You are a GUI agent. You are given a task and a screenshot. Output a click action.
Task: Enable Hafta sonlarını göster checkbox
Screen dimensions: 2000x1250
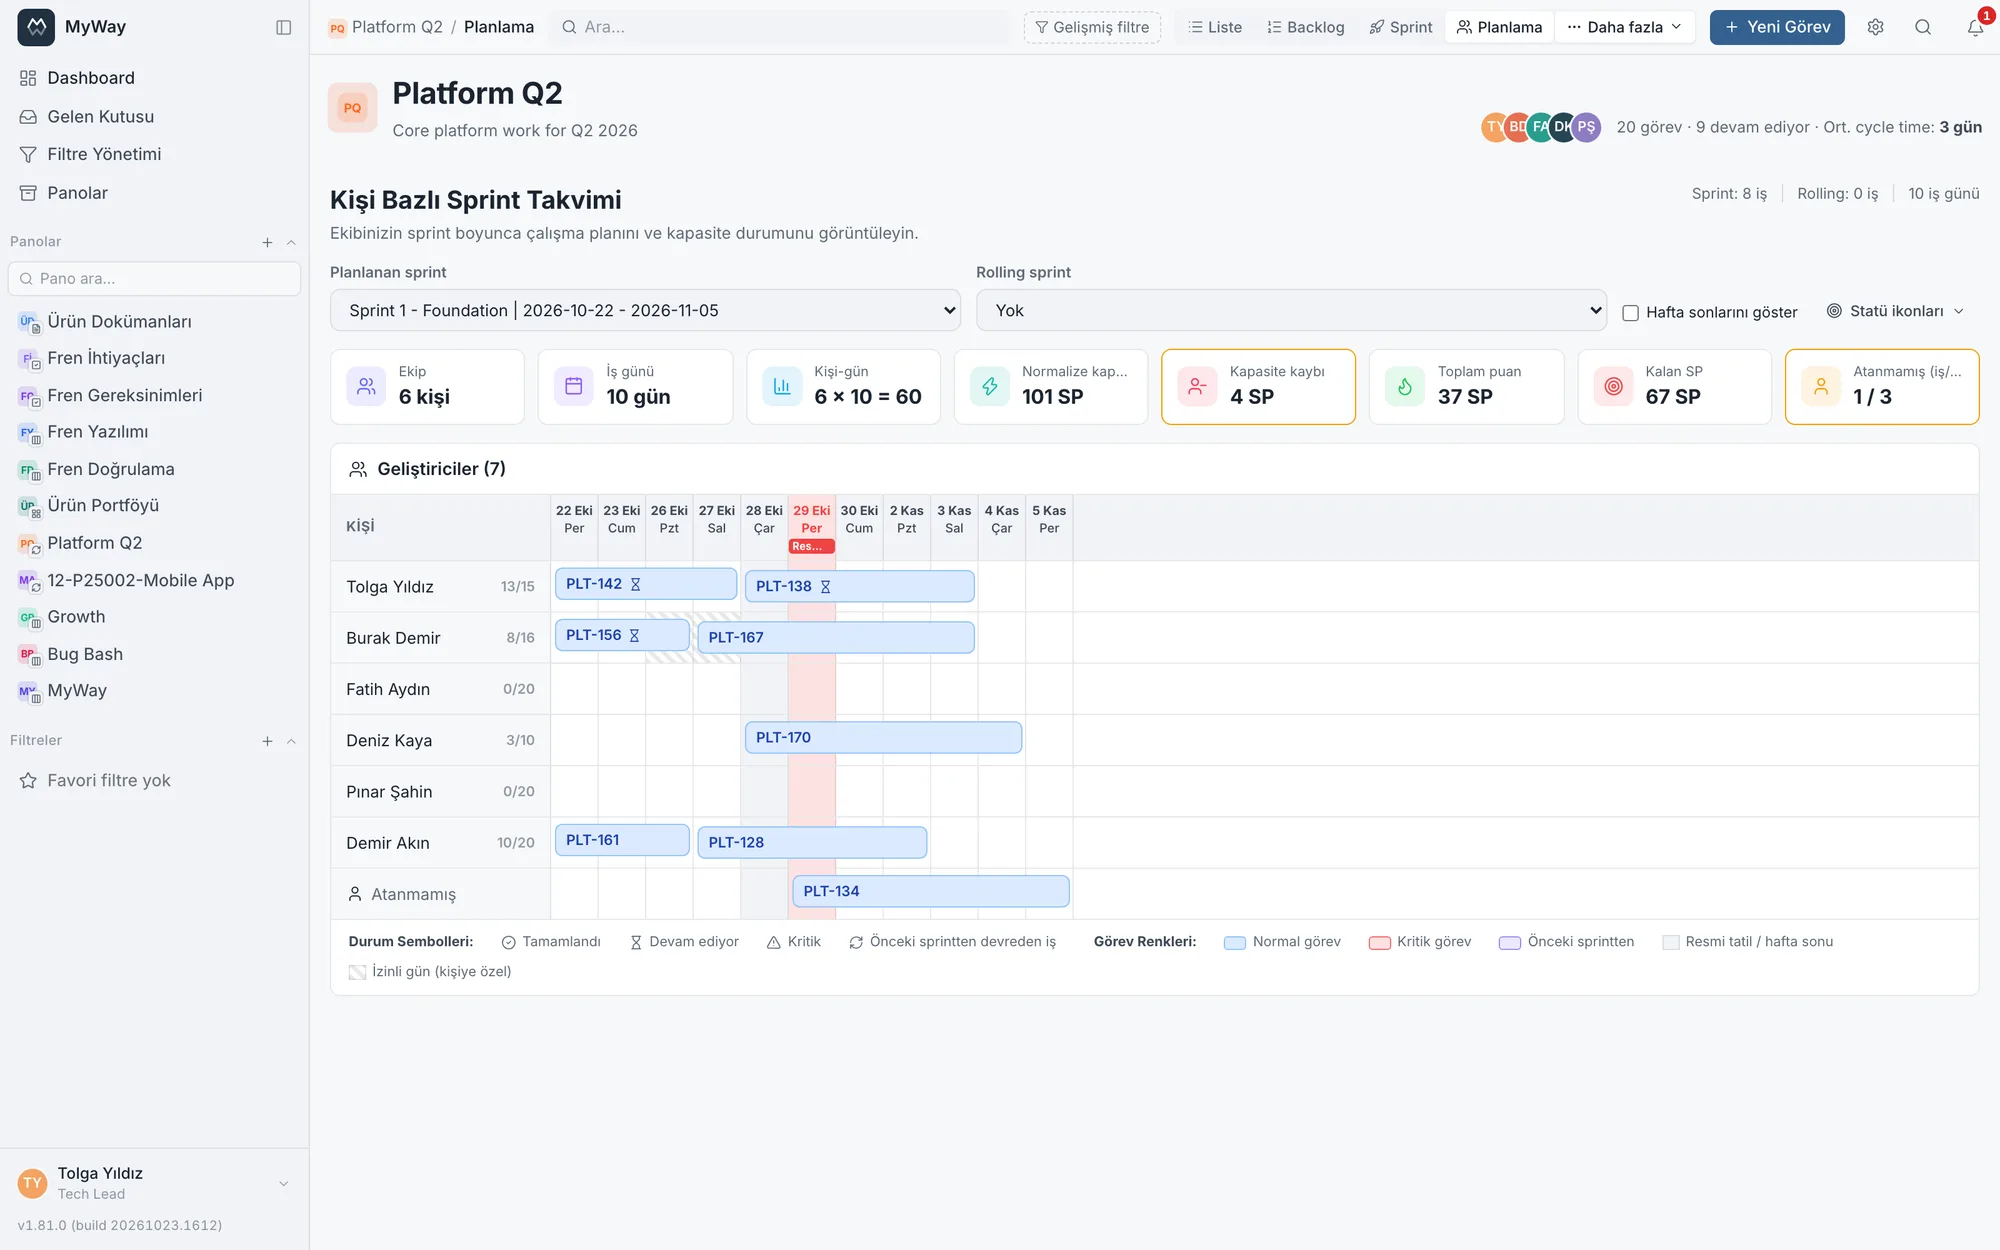click(x=1630, y=313)
